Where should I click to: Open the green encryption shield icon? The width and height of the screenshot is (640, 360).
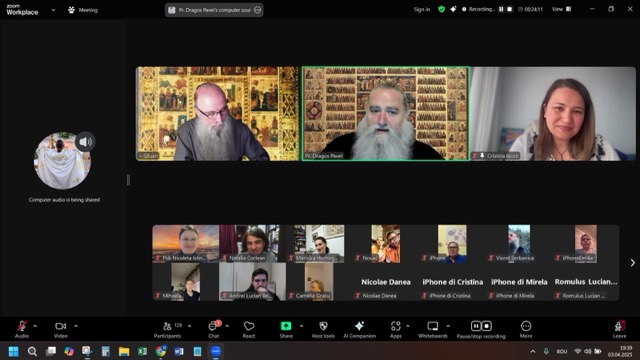pos(442,9)
